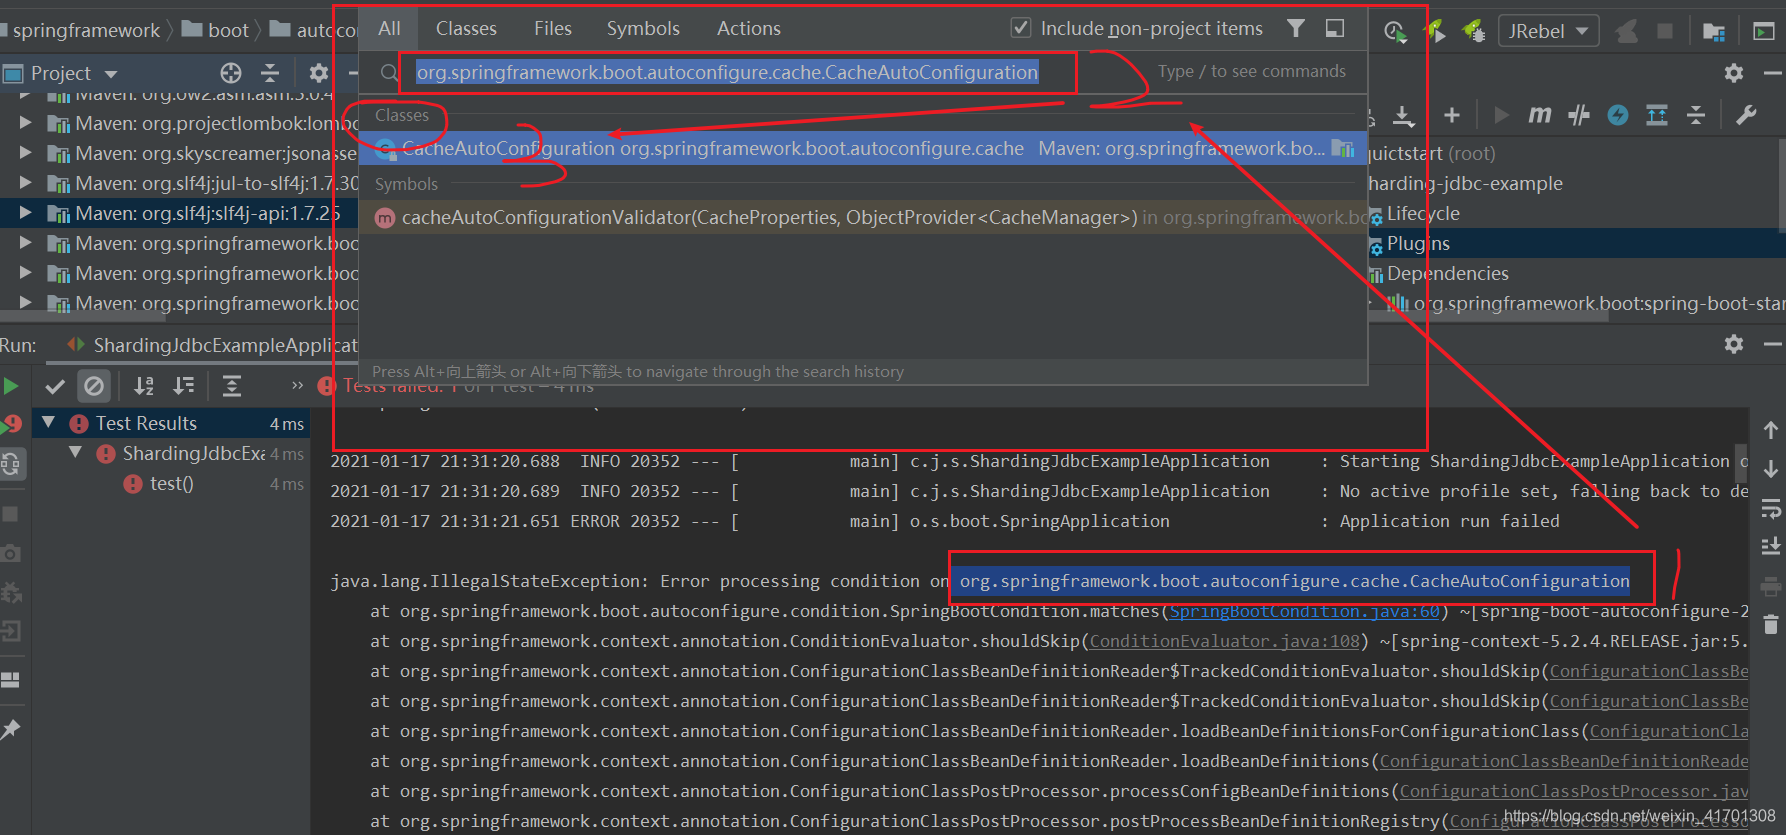This screenshot has height=835, width=1786.
Task: Click the Pin tab icon in Run sidebar
Action: click(x=11, y=730)
